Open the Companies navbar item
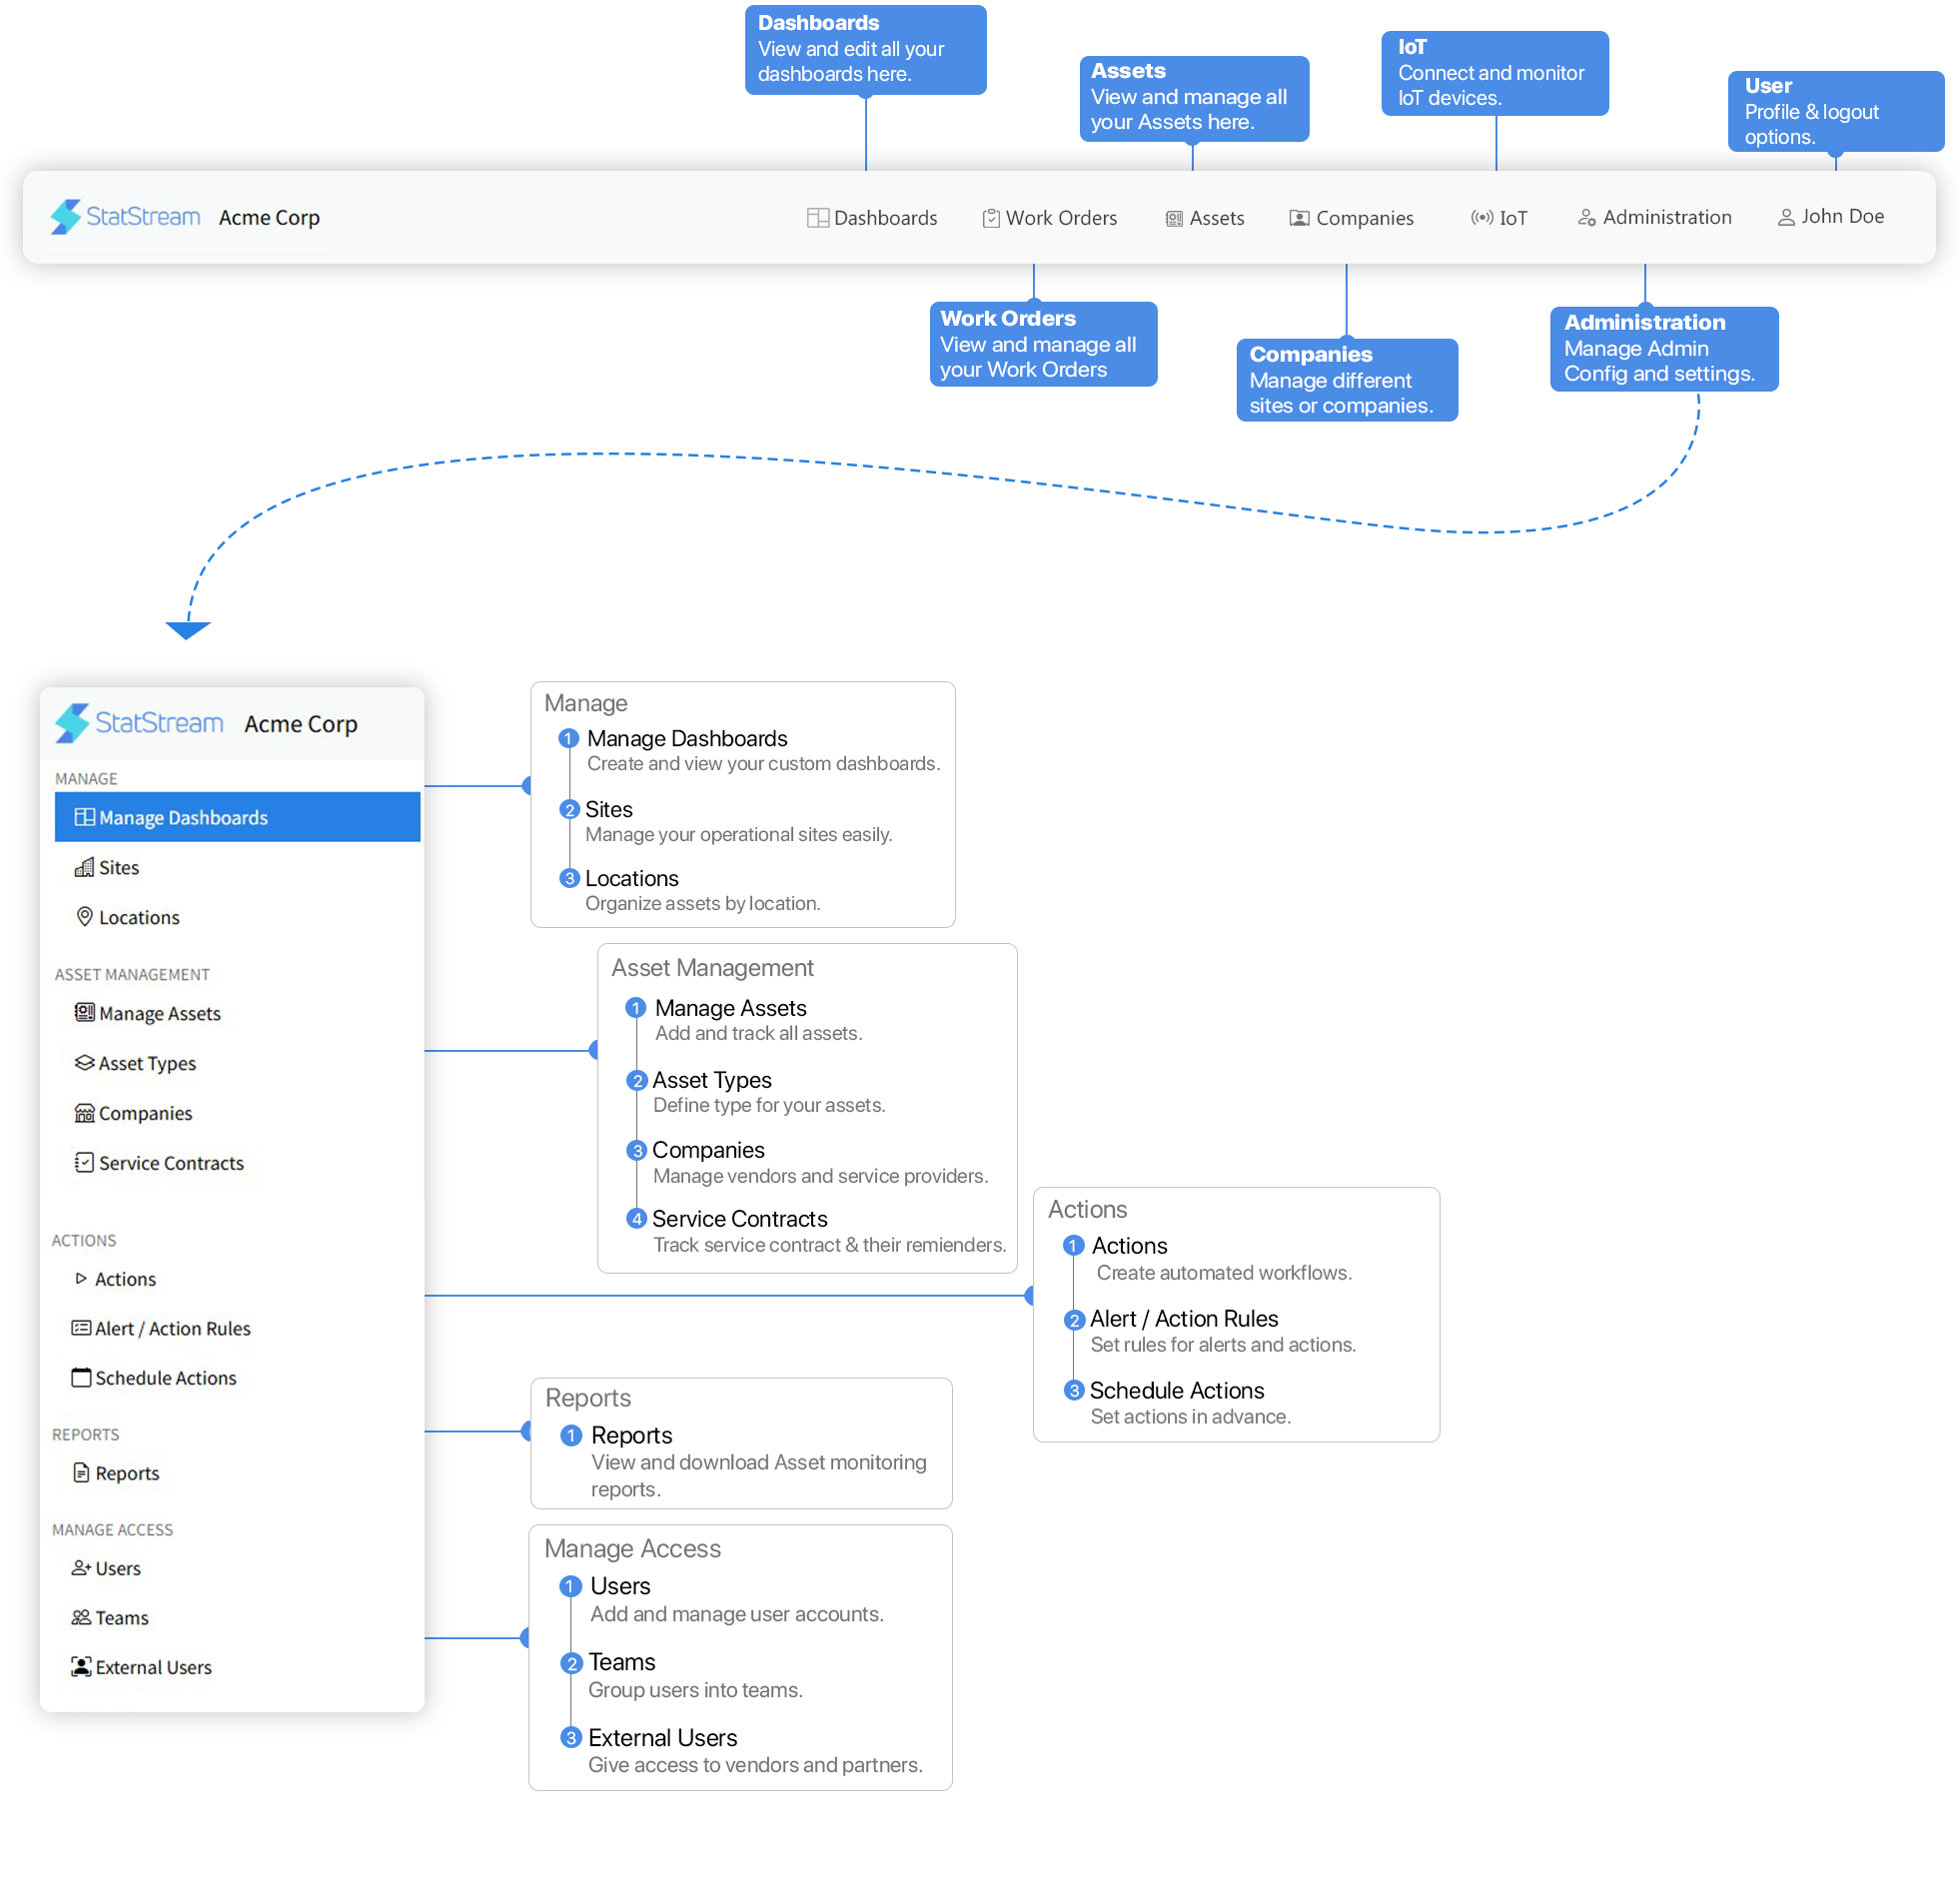This screenshot has height=1890, width=1960. 1363,218
